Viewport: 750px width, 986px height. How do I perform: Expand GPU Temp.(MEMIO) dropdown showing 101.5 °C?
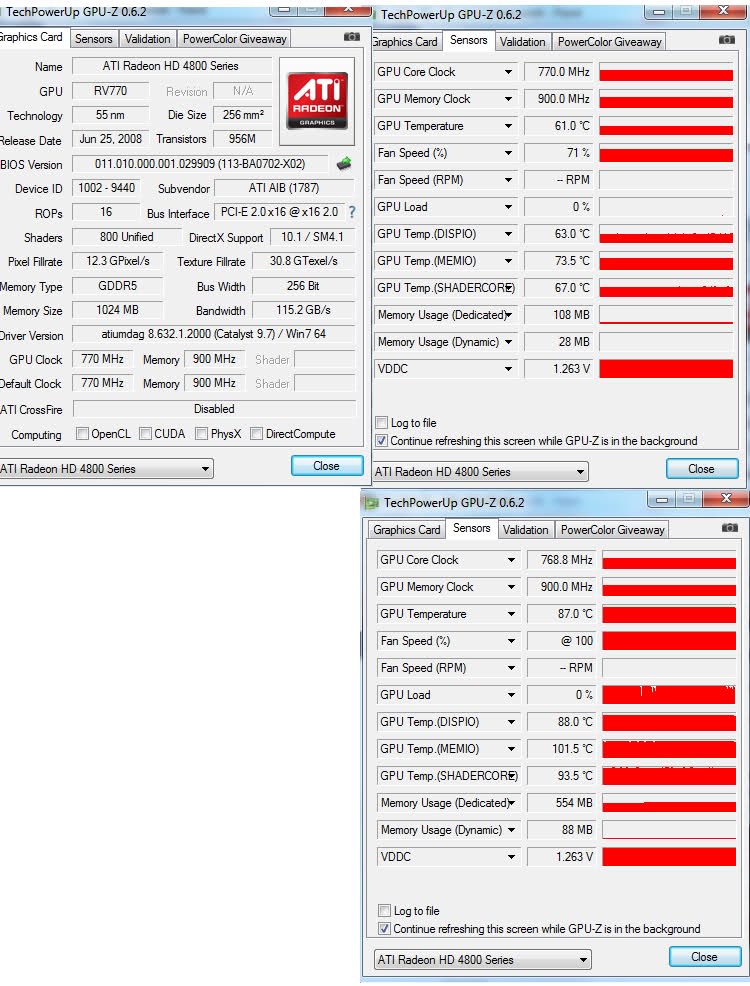(x=511, y=749)
